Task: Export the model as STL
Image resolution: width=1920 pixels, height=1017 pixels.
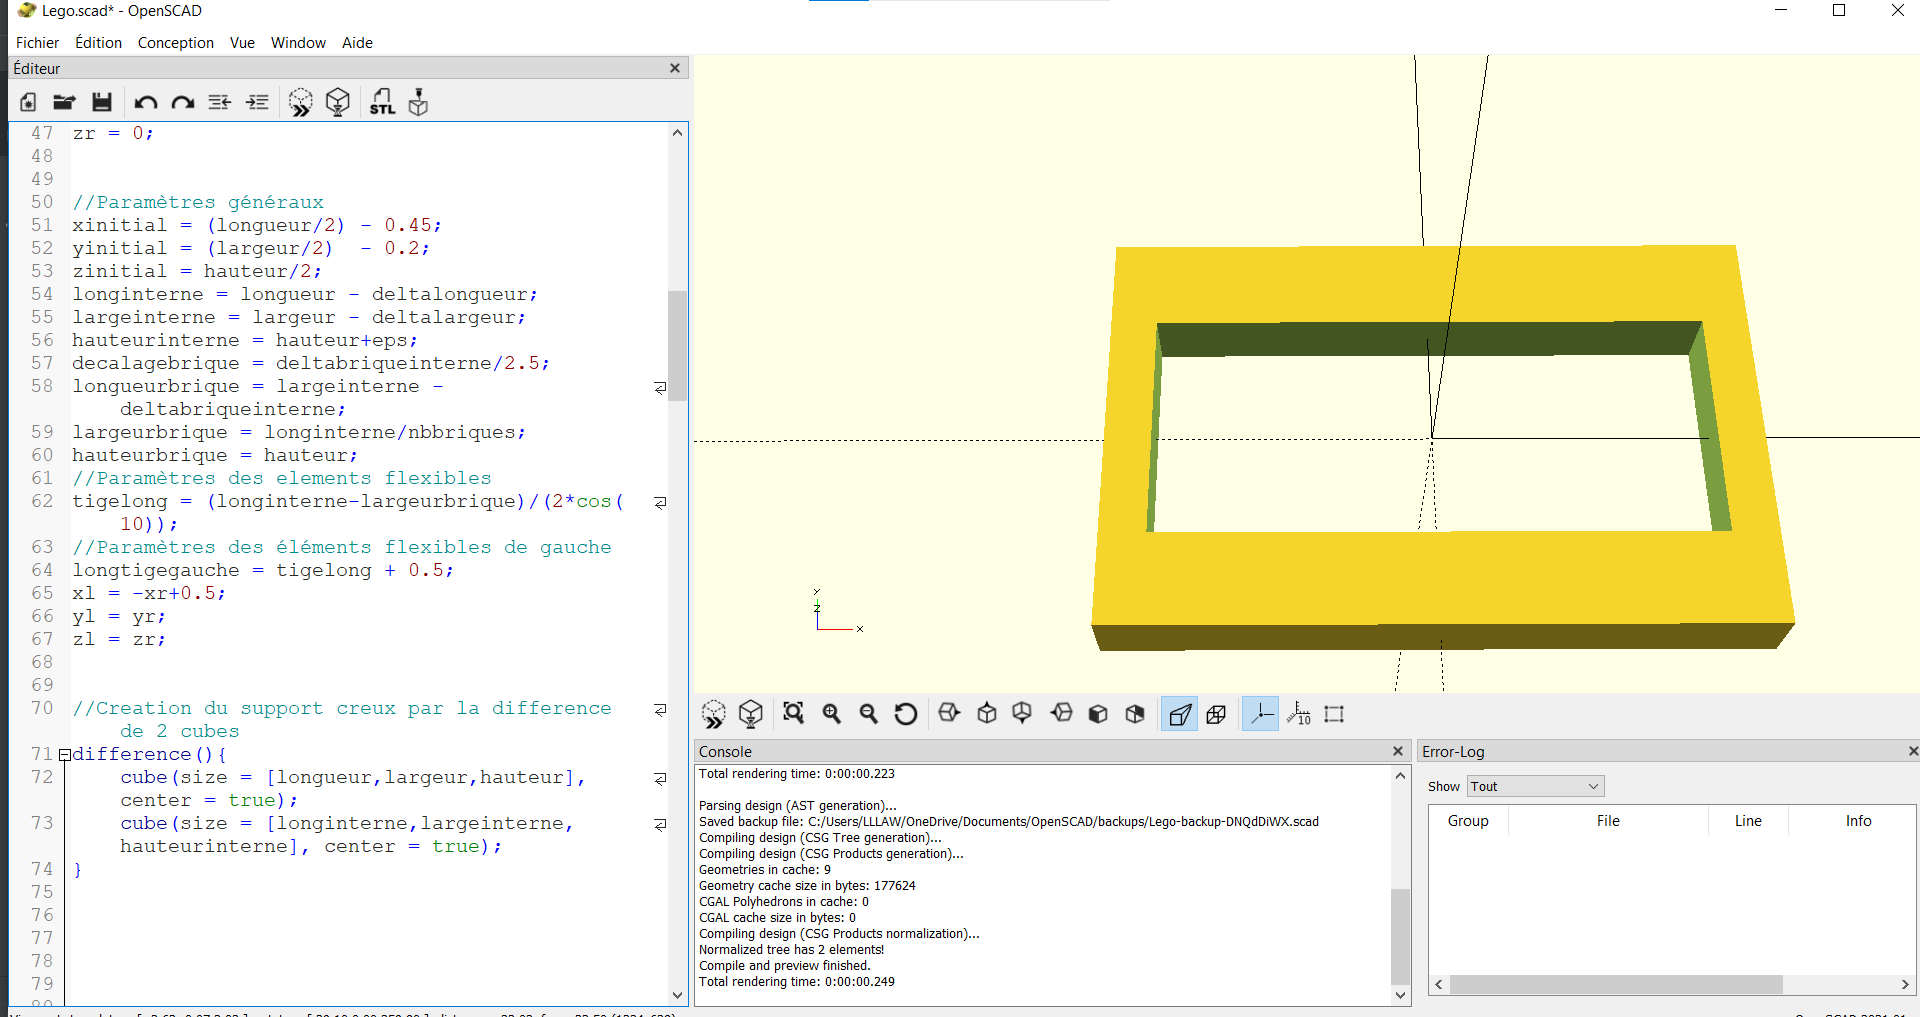Action: point(382,102)
